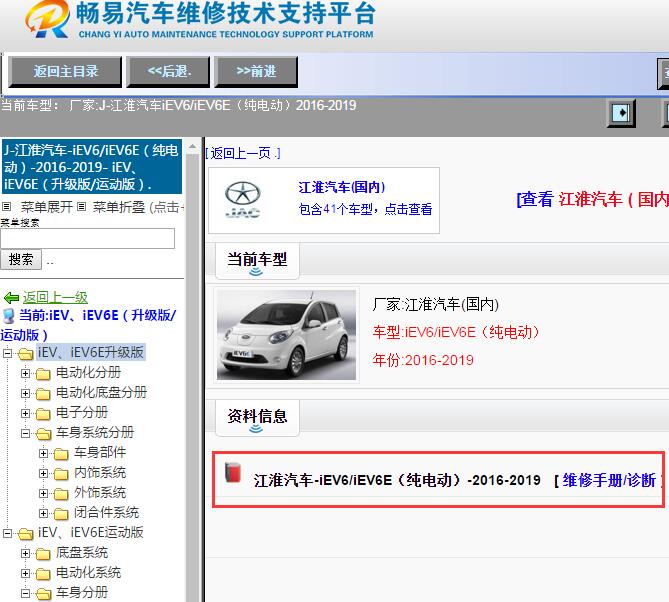Image resolution: width=669 pixels, height=602 pixels.
Task: Select 内饰系统 tree item
Action: point(100,473)
